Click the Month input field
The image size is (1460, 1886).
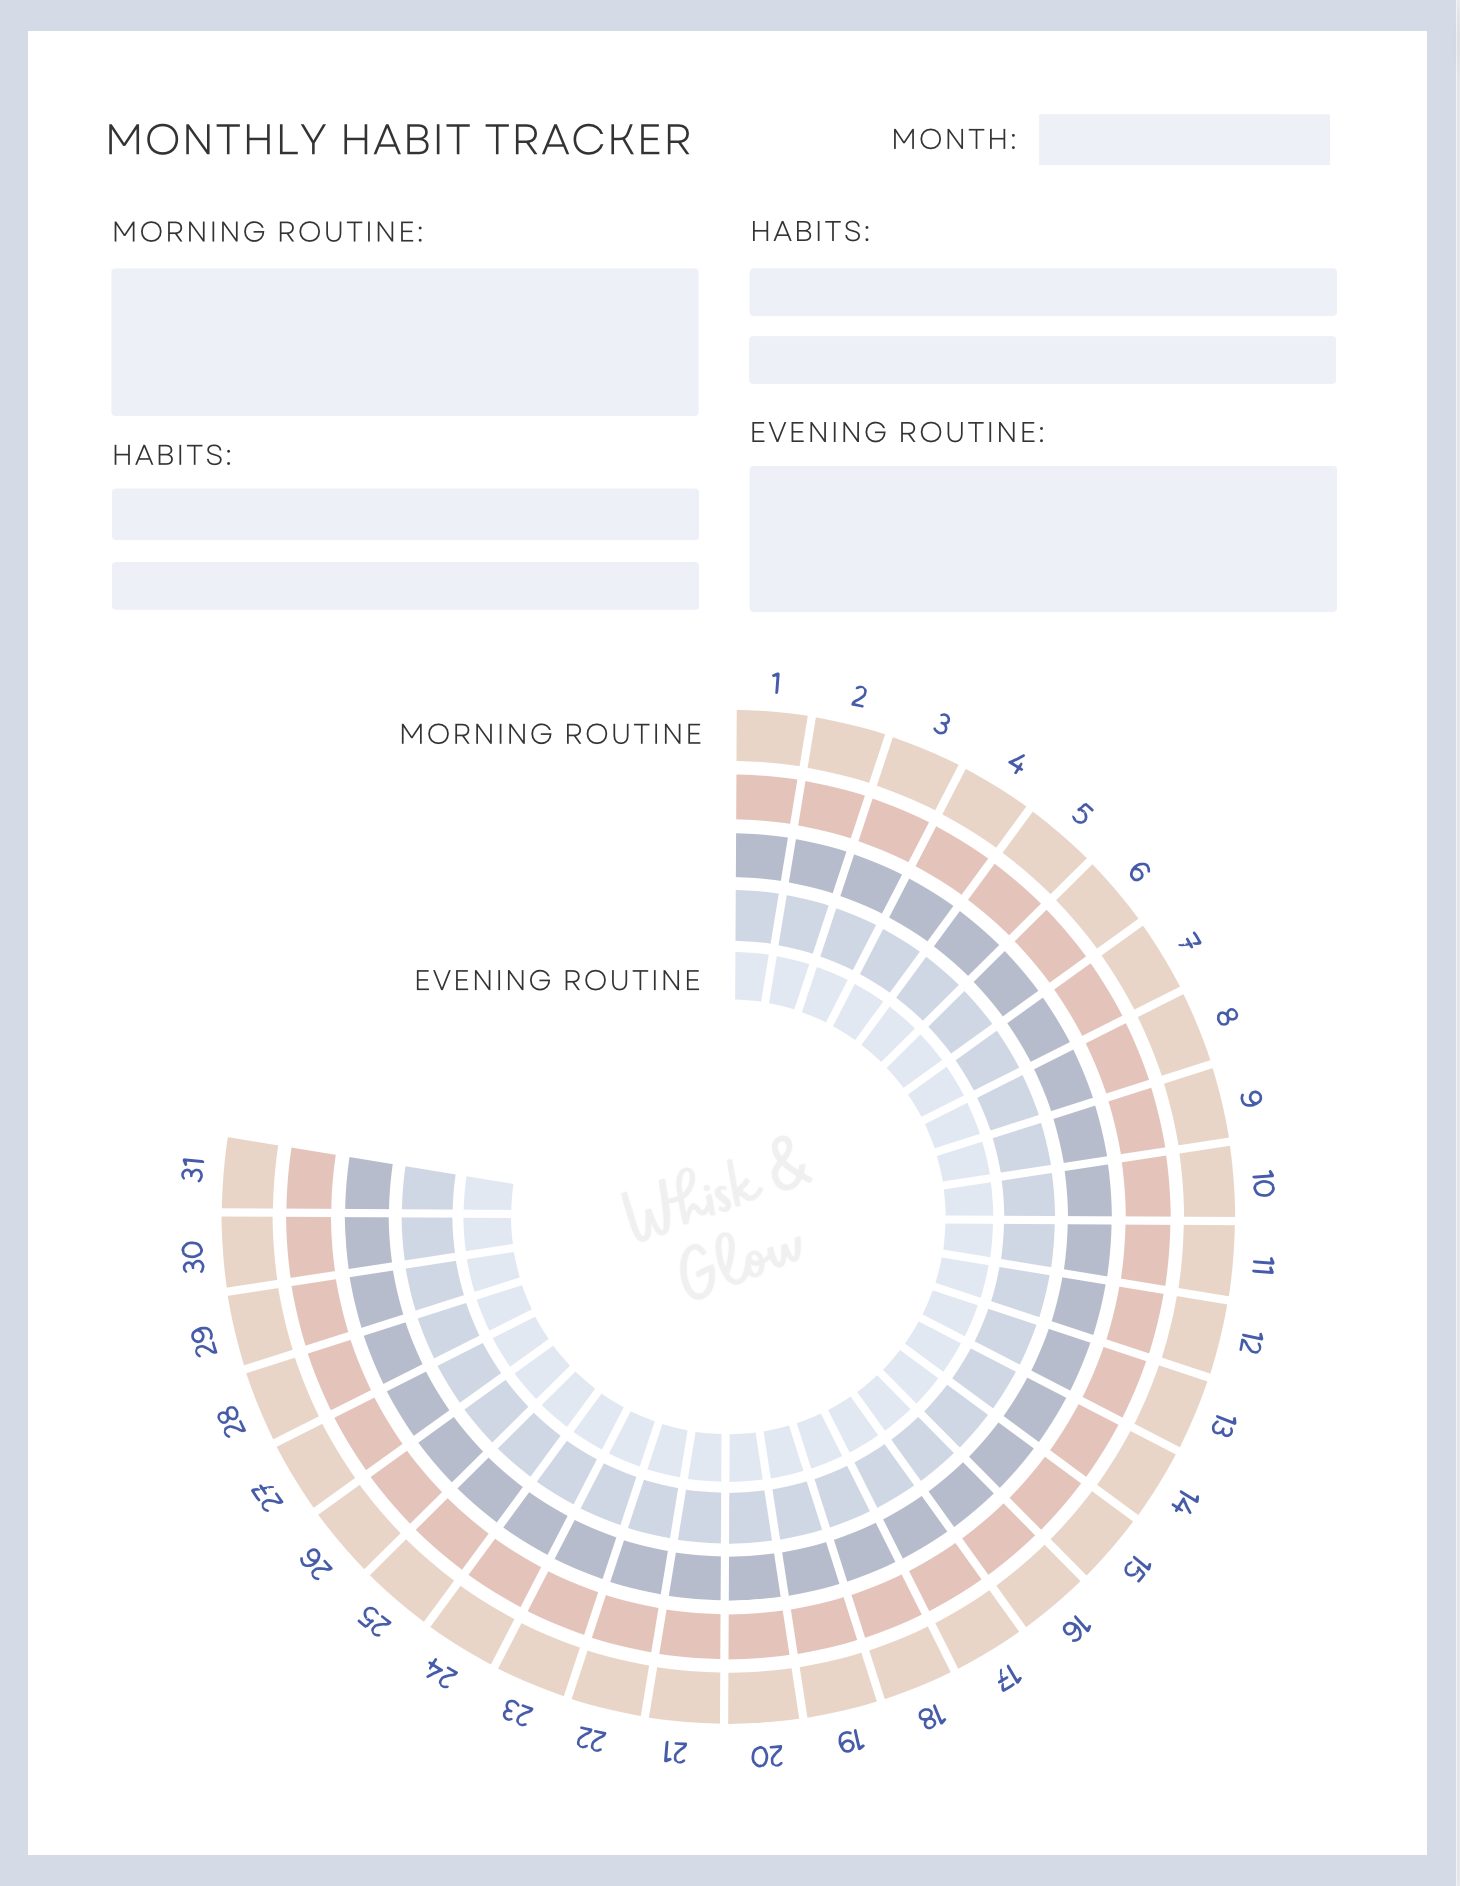pos(1184,140)
